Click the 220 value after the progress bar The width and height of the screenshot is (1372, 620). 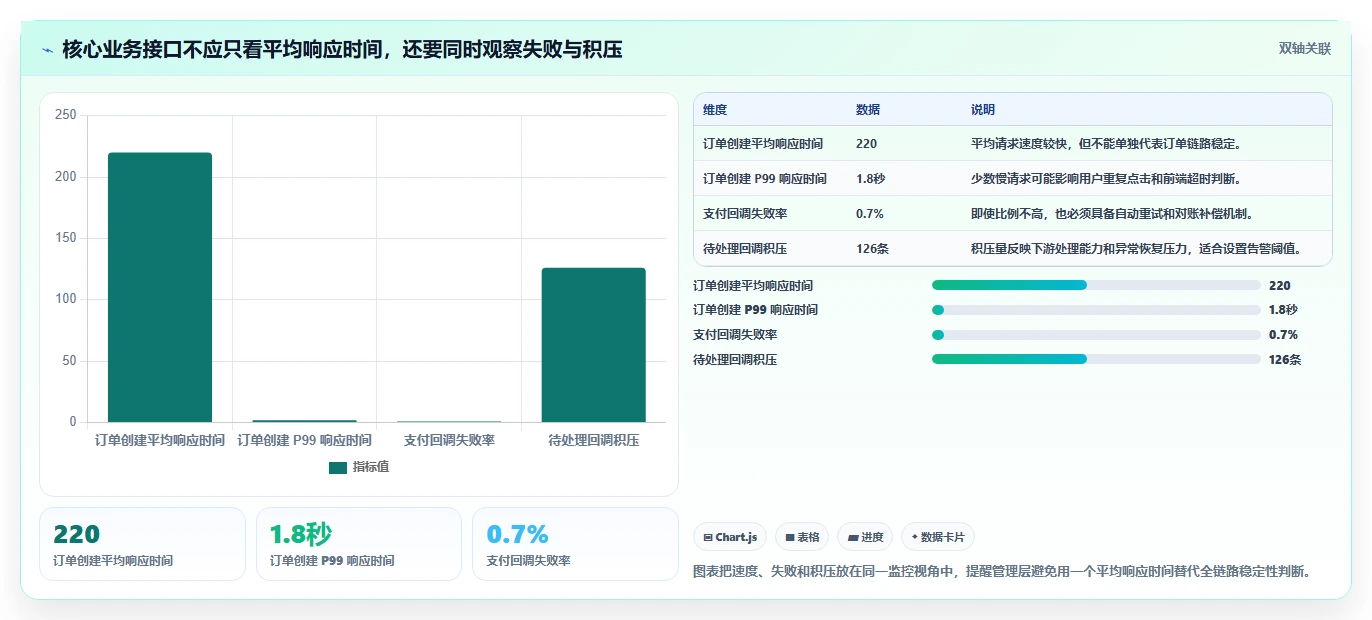pos(1280,286)
